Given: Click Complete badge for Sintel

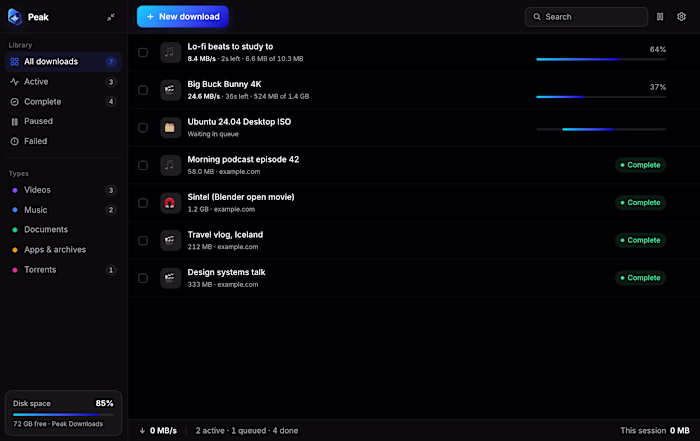Looking at the screenshot, I should tap(640, 203).
